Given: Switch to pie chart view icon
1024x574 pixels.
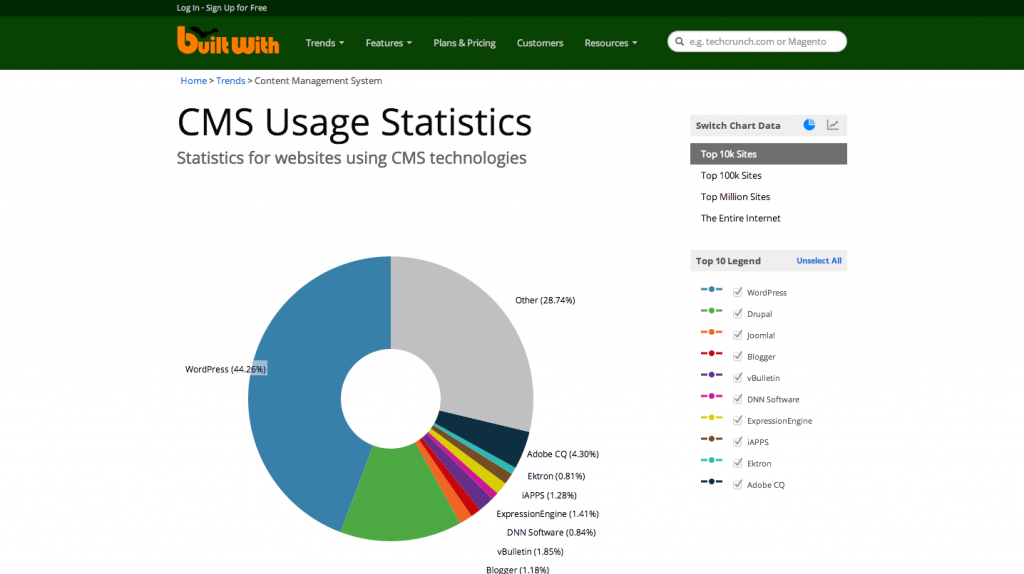Looking at the screenshot, I should coord(809,125).
